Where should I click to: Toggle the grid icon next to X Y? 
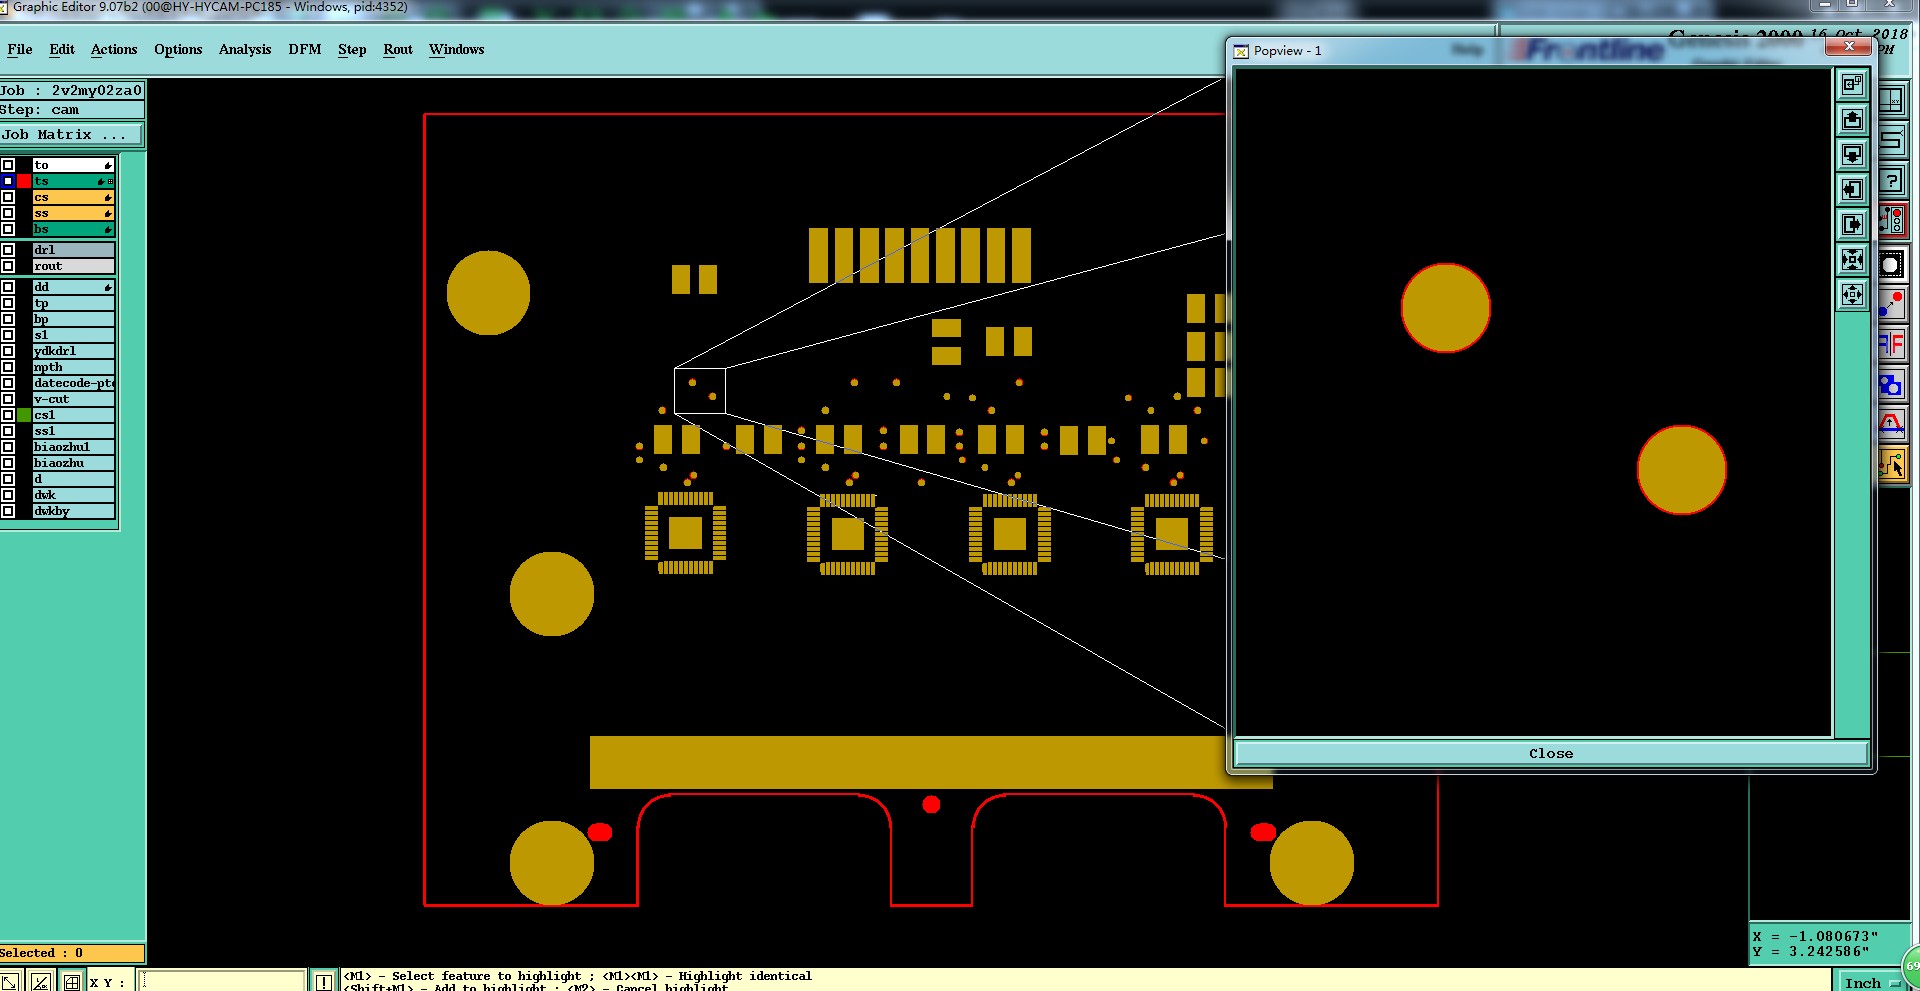[72, 982]
